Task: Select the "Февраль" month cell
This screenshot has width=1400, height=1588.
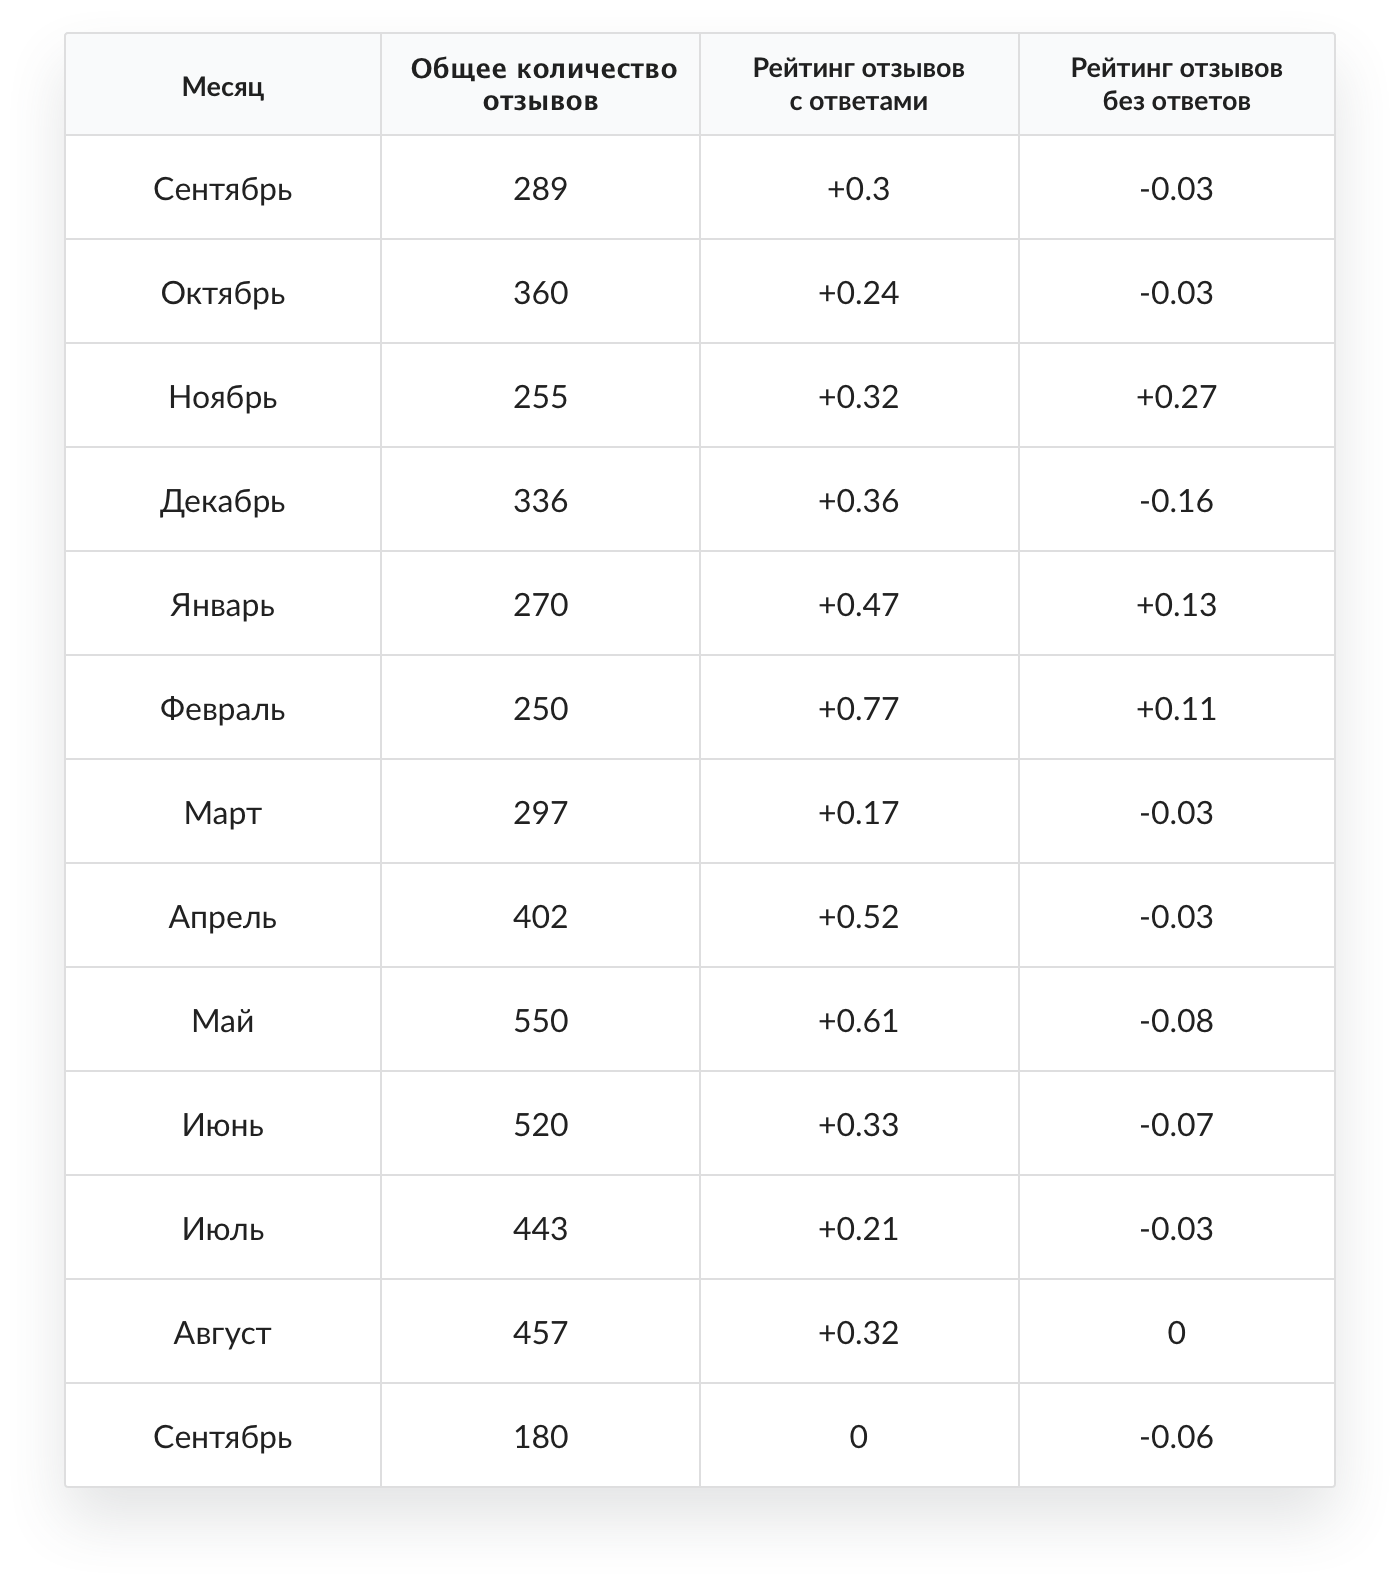Action: click(x=223, y=709)
